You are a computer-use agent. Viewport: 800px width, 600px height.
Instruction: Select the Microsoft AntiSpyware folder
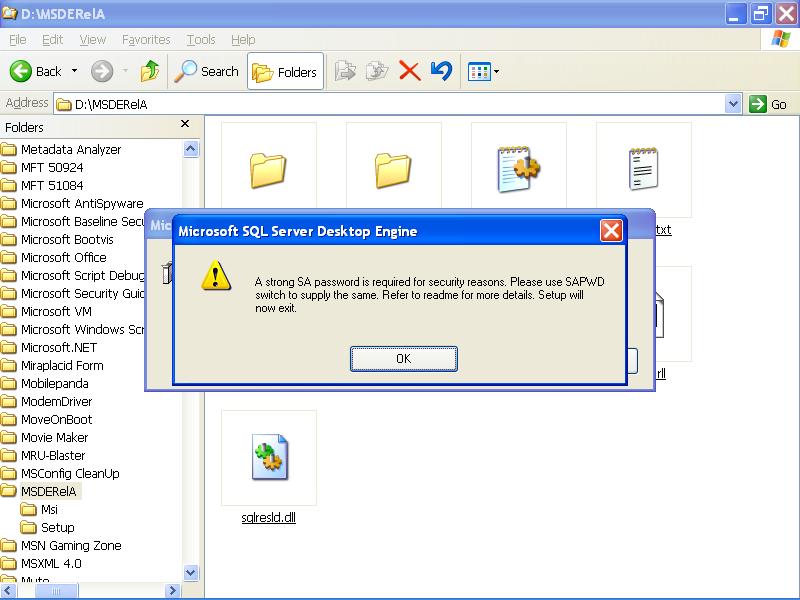82,204
